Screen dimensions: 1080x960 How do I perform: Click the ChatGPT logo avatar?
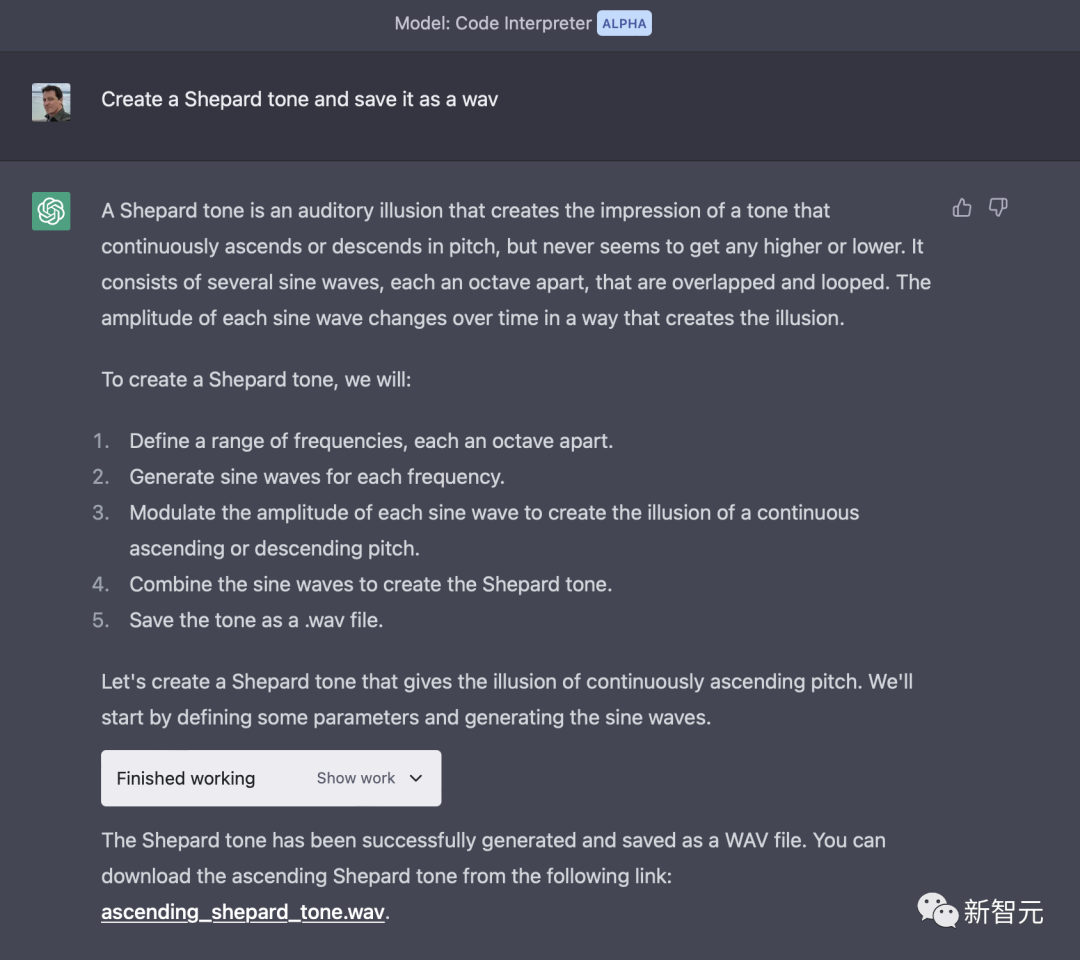(x=51, y=211)
